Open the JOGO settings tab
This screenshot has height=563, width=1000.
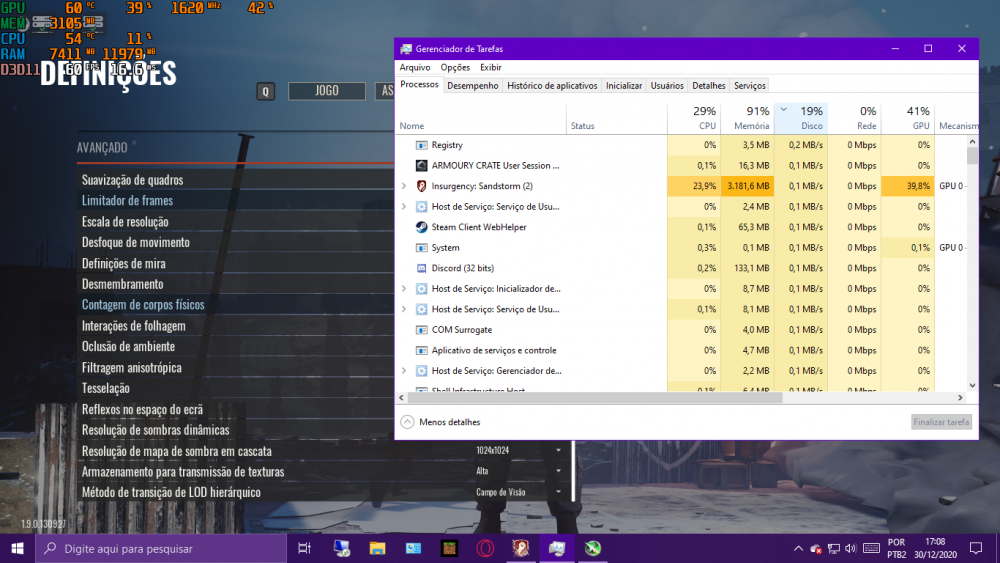click(327, 91)
